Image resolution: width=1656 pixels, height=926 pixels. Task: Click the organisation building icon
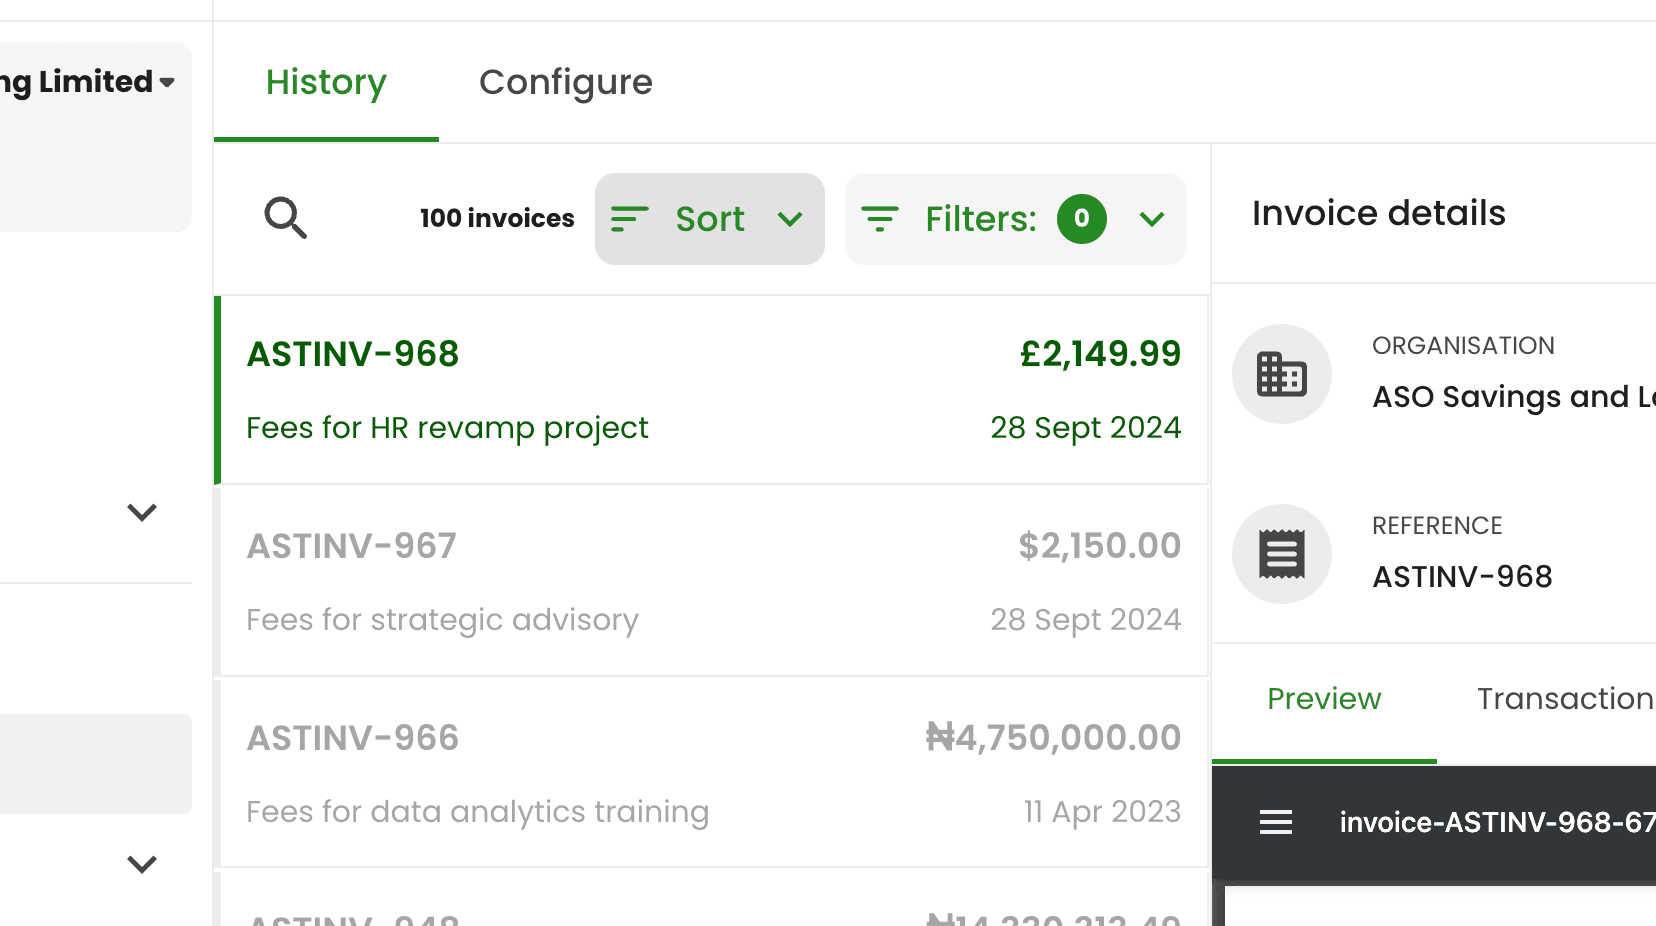(x=1282, y=374)
